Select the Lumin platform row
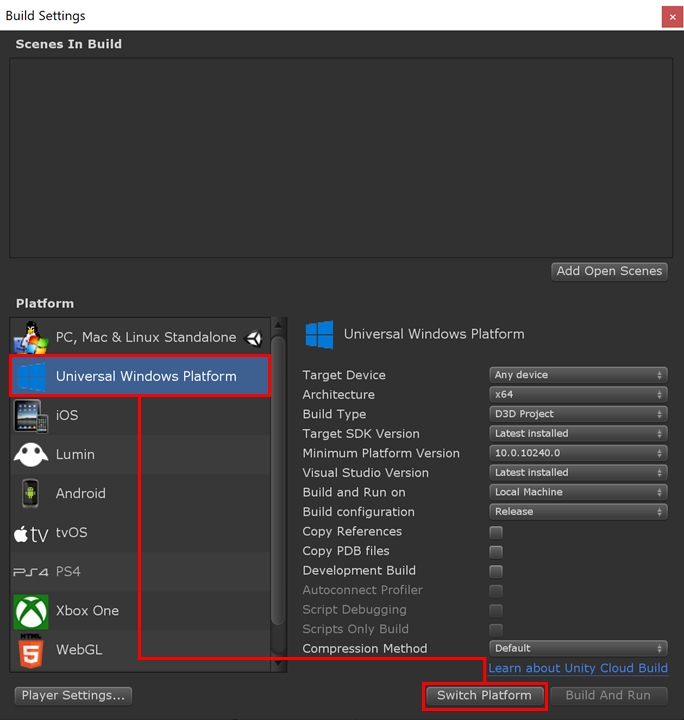This screenshot has width=684, height=720. (140, 455)
